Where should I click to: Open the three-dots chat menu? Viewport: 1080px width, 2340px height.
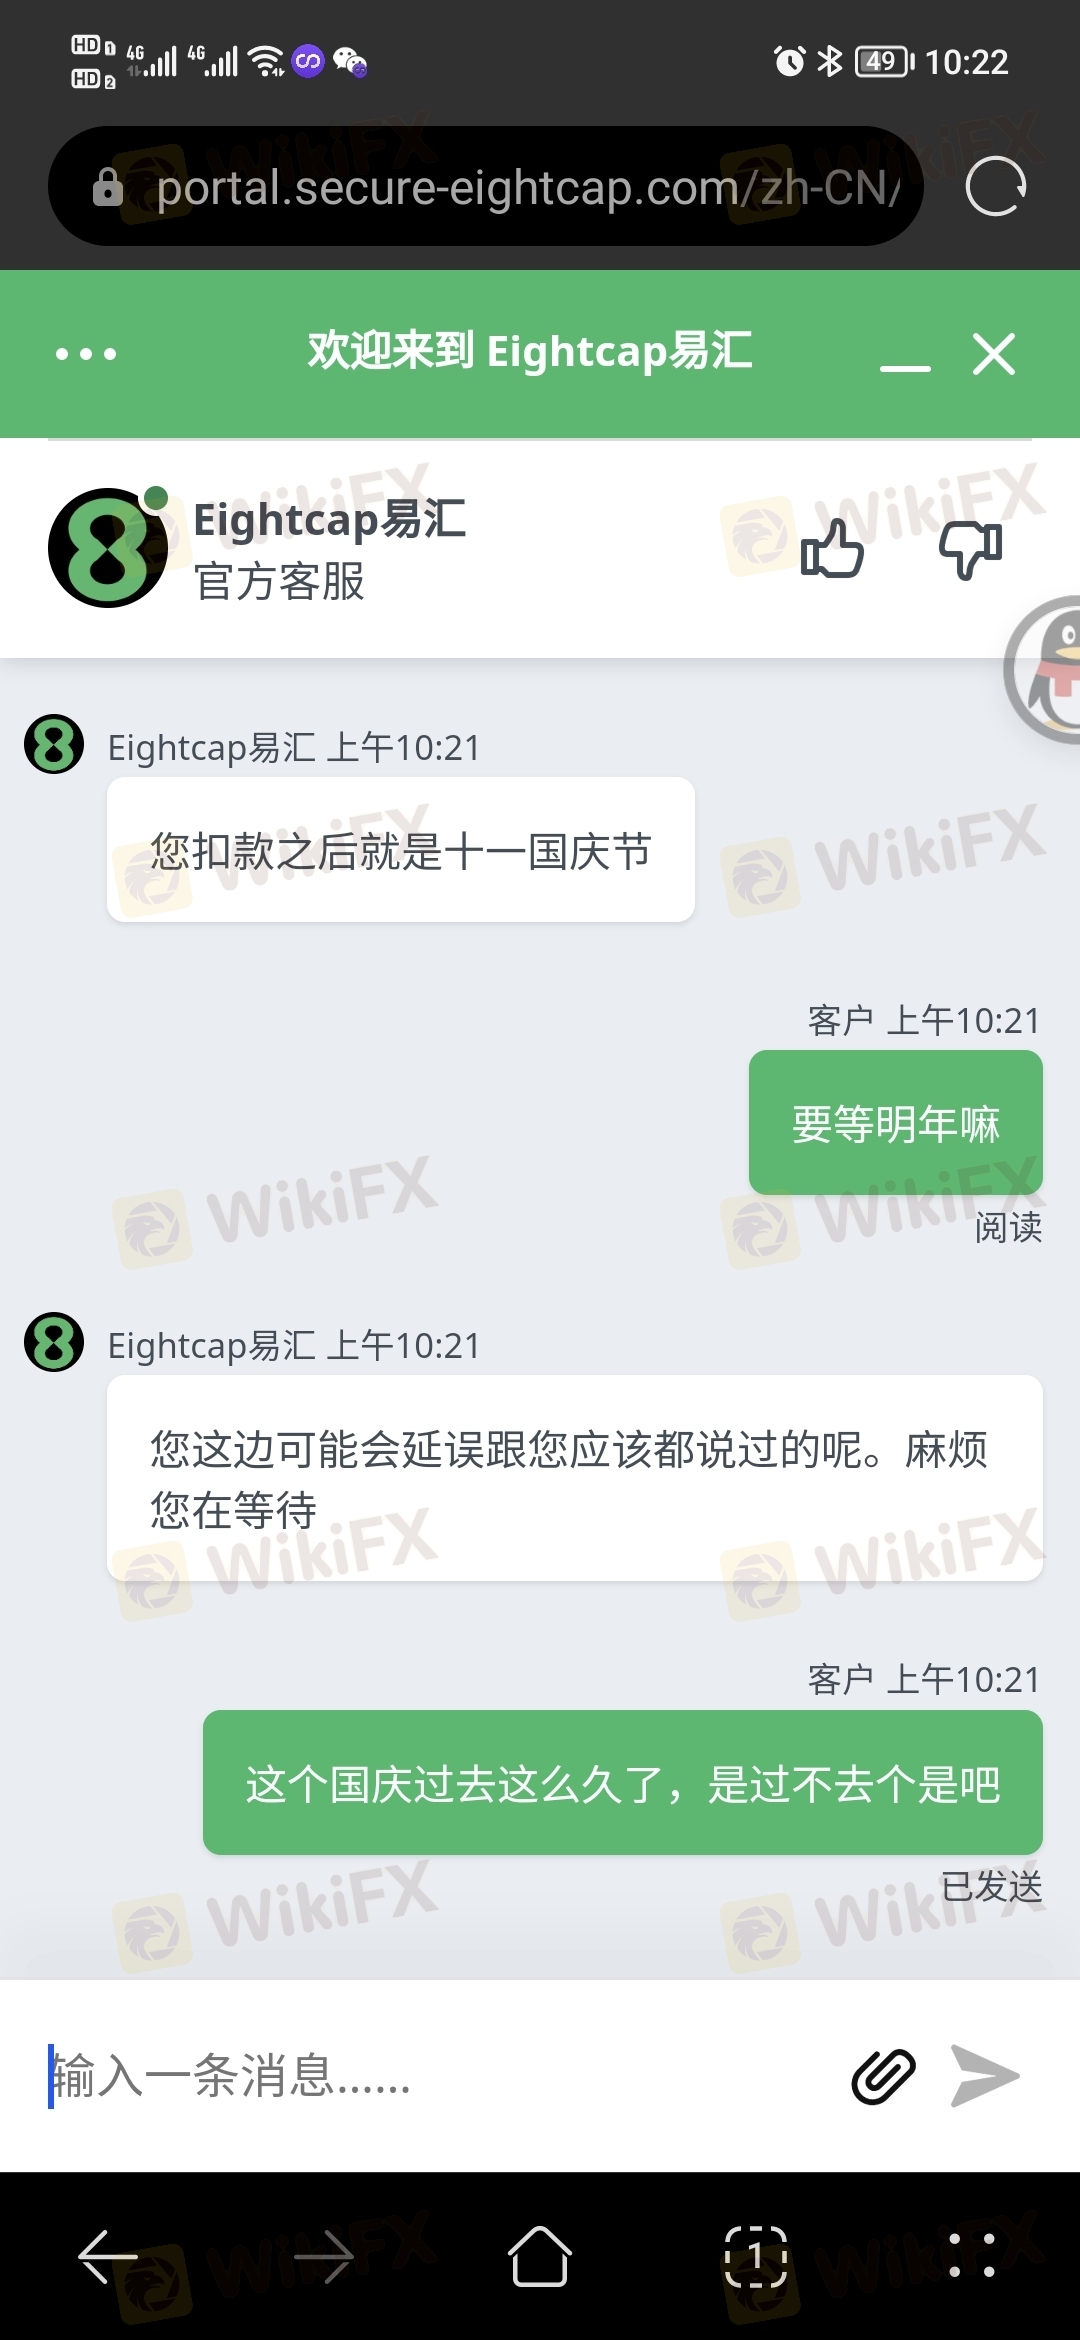coord(86,354)
